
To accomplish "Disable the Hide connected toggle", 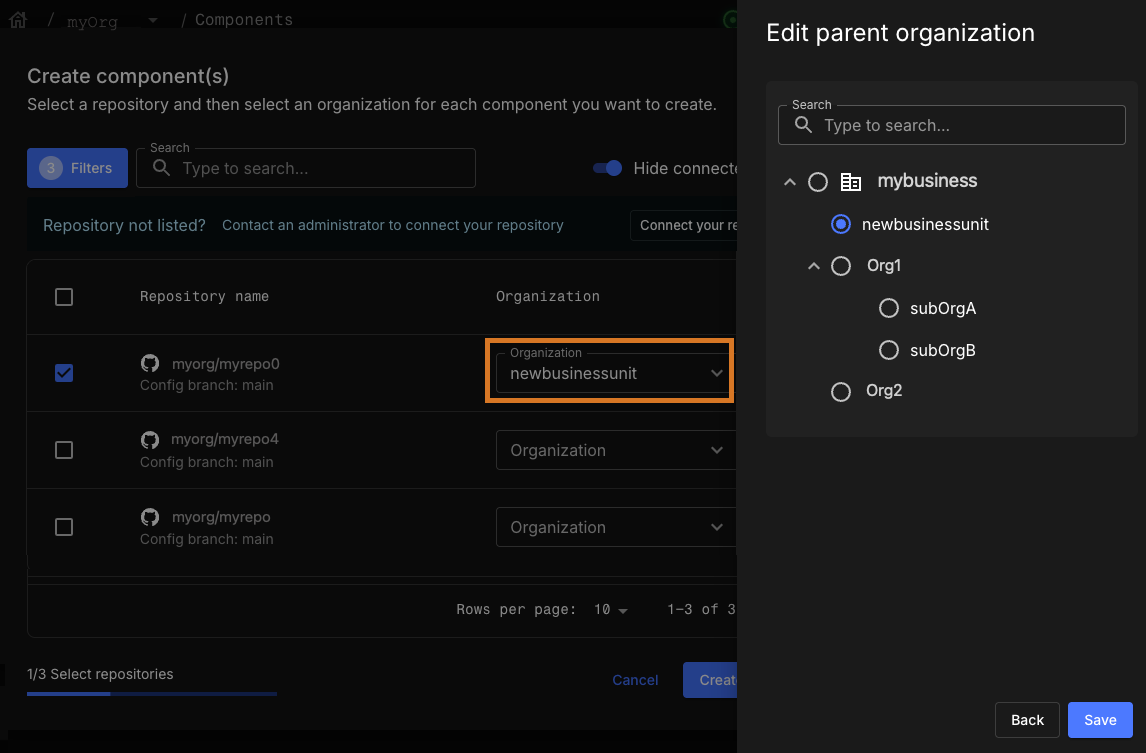I will pyautogui.click(x=608, y=168).
